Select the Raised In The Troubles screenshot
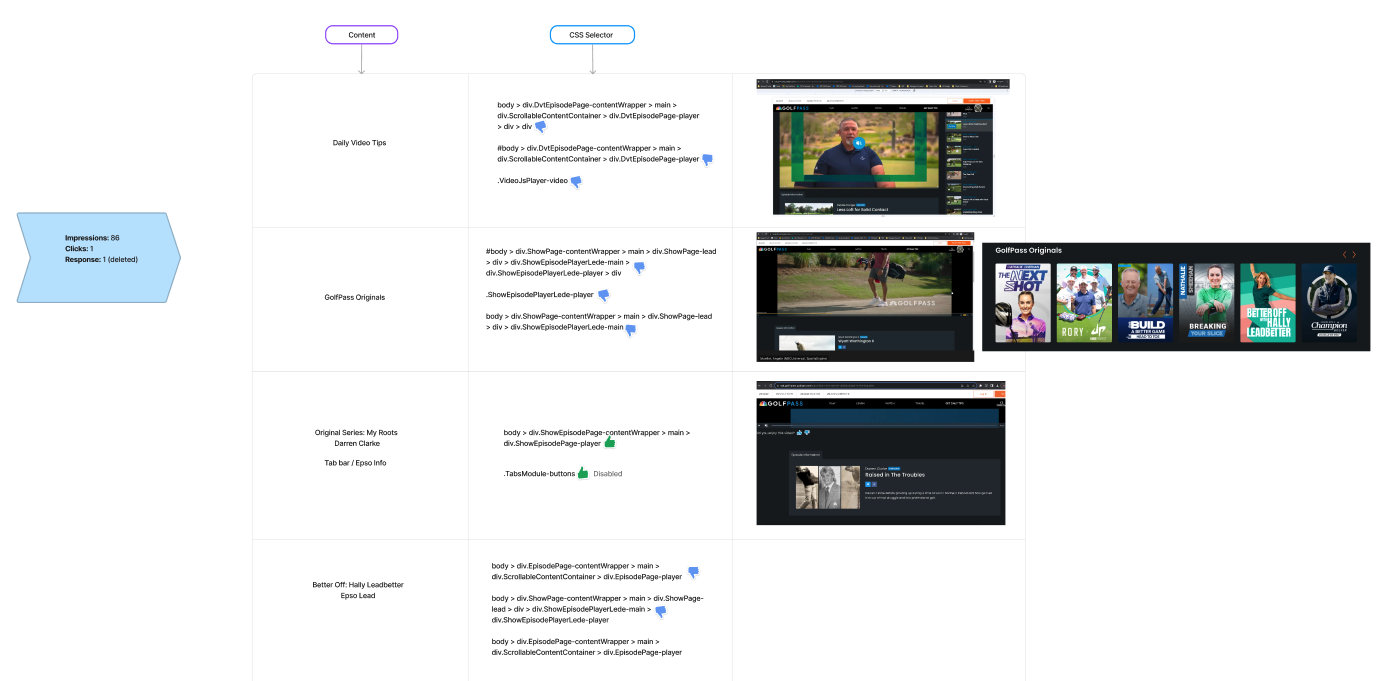Viewport: 1386px width, 681px height. [x=881, y=453]
